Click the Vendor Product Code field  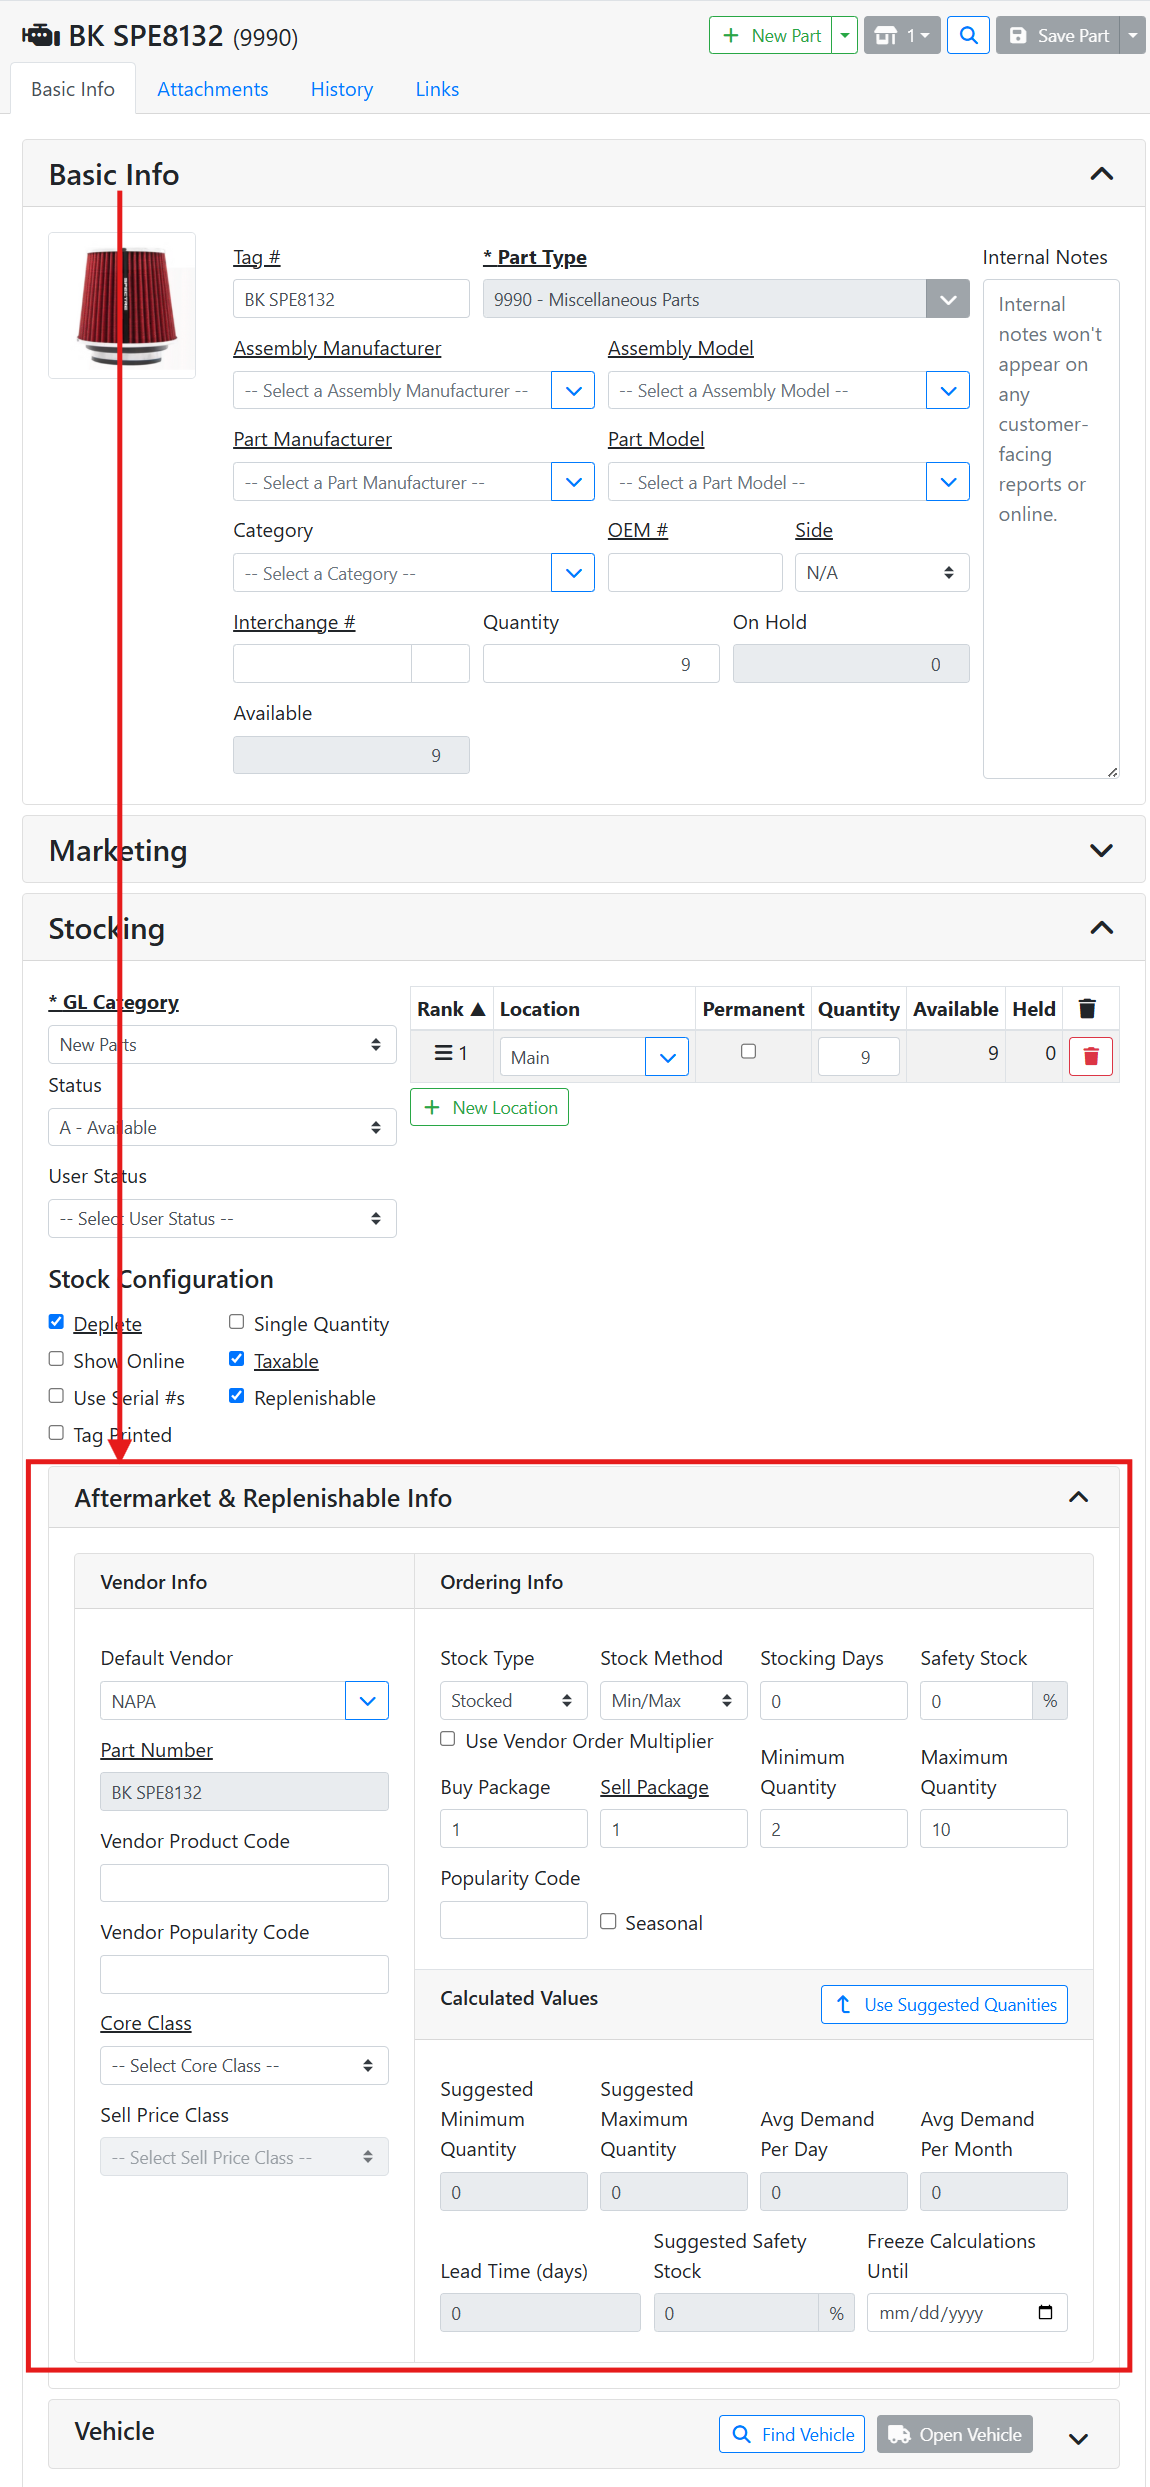click(244, 1883)
